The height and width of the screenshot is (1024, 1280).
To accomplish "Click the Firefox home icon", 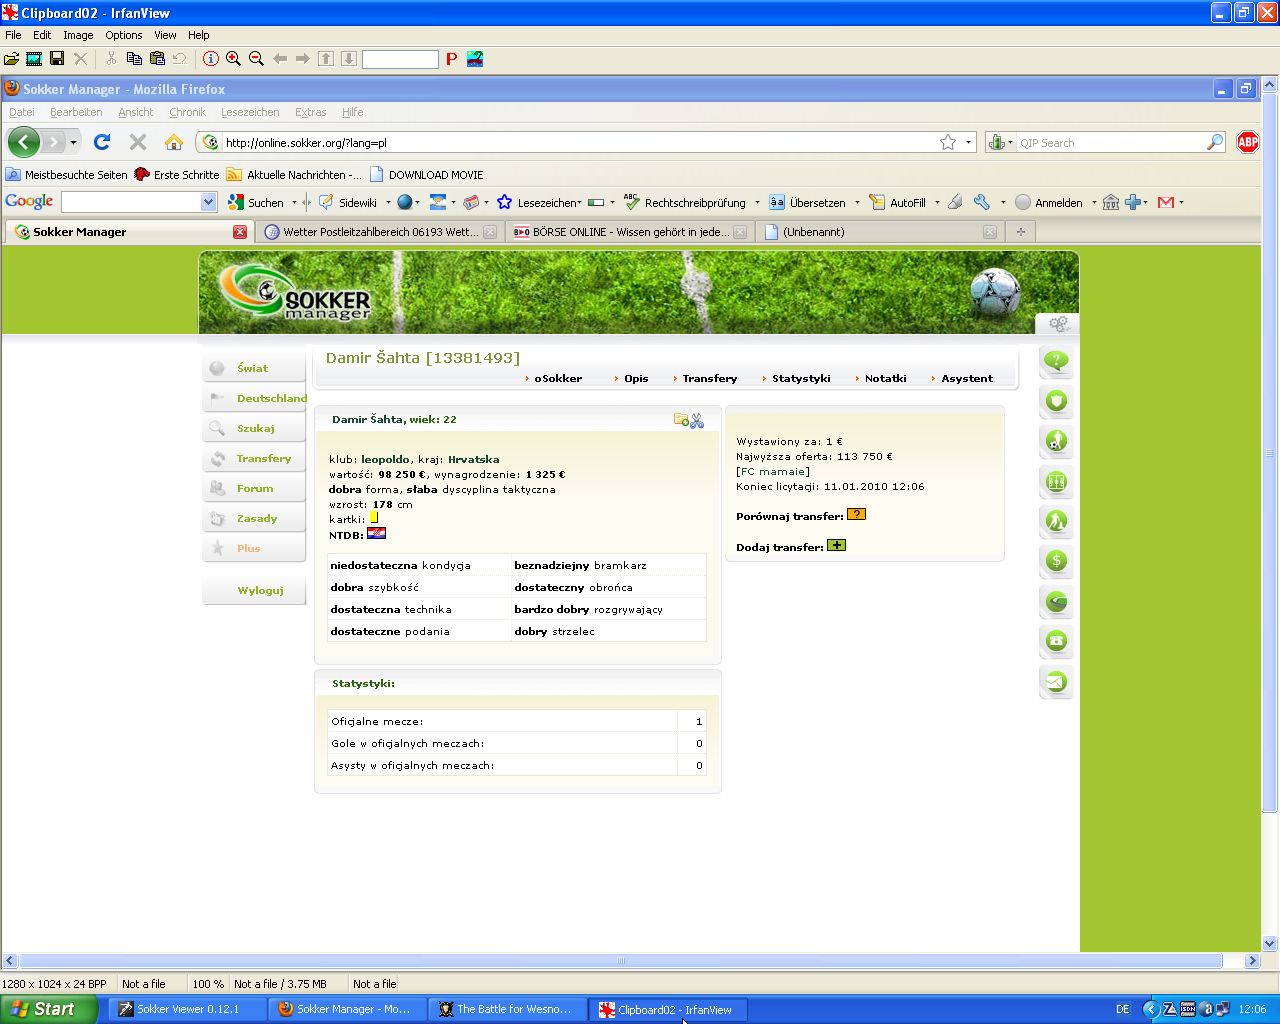I will [174, 142].
